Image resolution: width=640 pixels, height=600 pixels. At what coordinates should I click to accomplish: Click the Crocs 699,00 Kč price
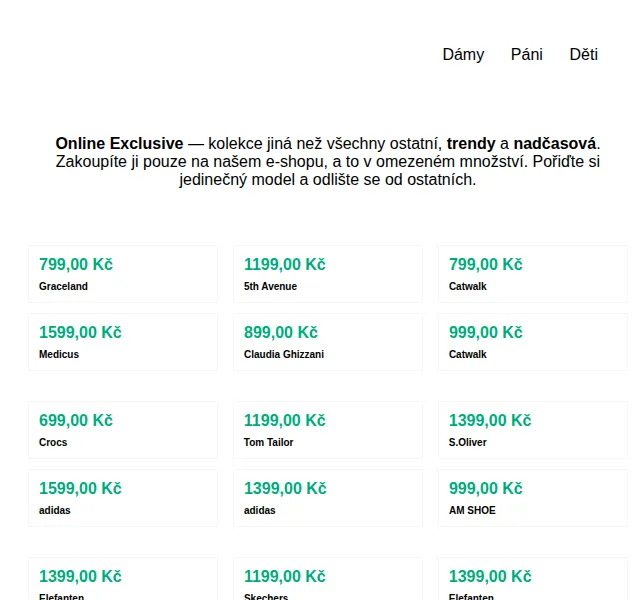(76, 420)
